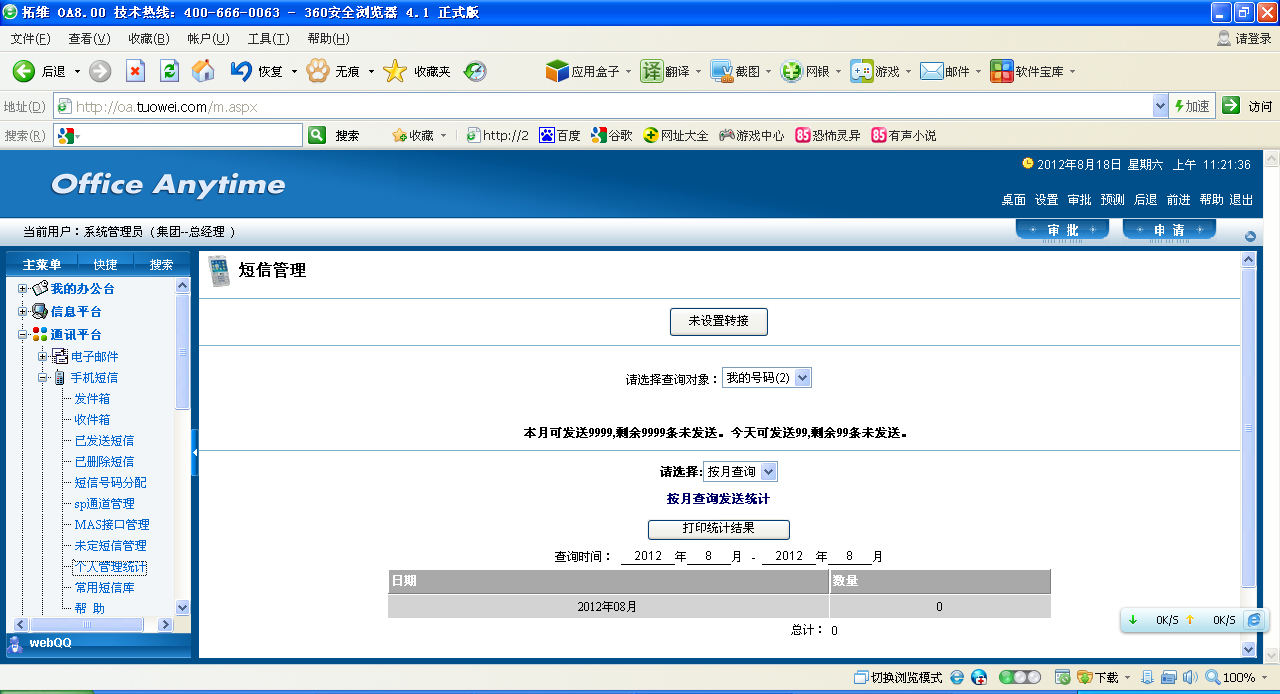Click the green search magnifier button

click(317, 135)
